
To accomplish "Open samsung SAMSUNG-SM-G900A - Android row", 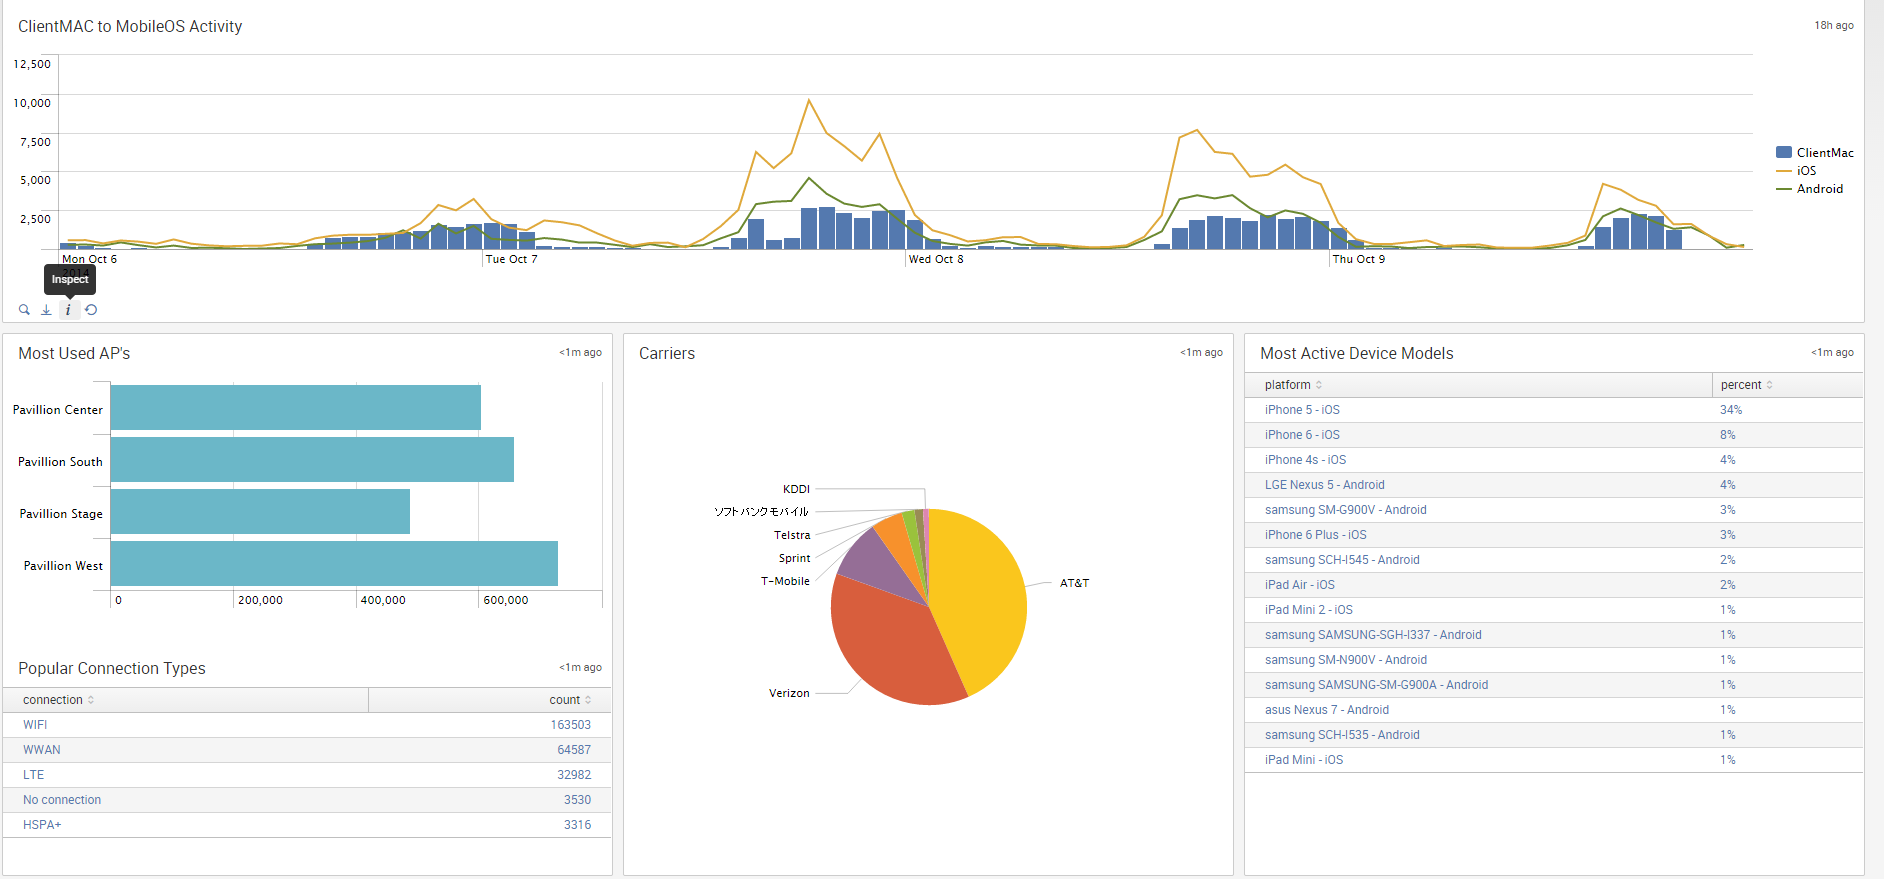I will pyautogui.click(x=1554, y=685).
